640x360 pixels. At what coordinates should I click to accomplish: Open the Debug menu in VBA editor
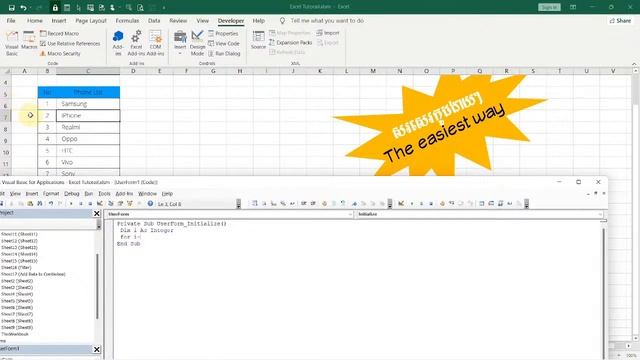(71, 193)
